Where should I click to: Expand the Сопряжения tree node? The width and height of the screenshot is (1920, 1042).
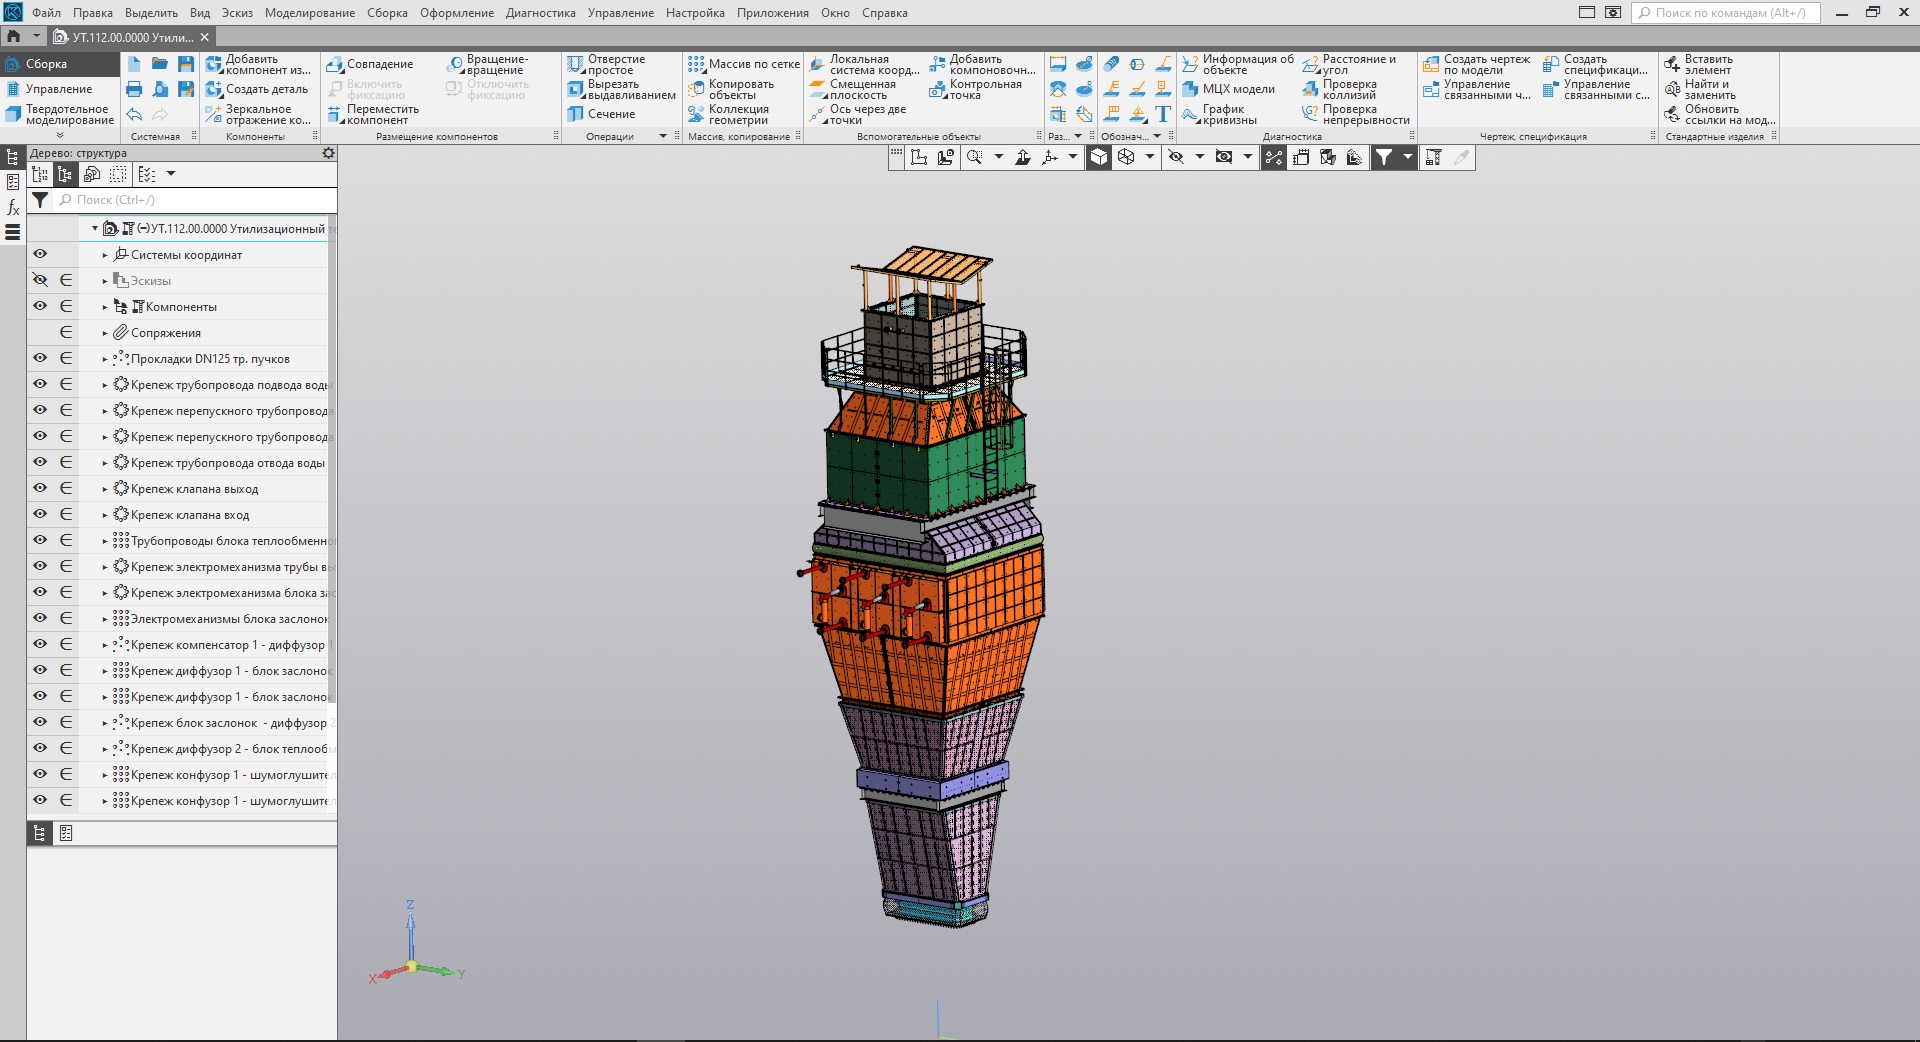(105, 333)
